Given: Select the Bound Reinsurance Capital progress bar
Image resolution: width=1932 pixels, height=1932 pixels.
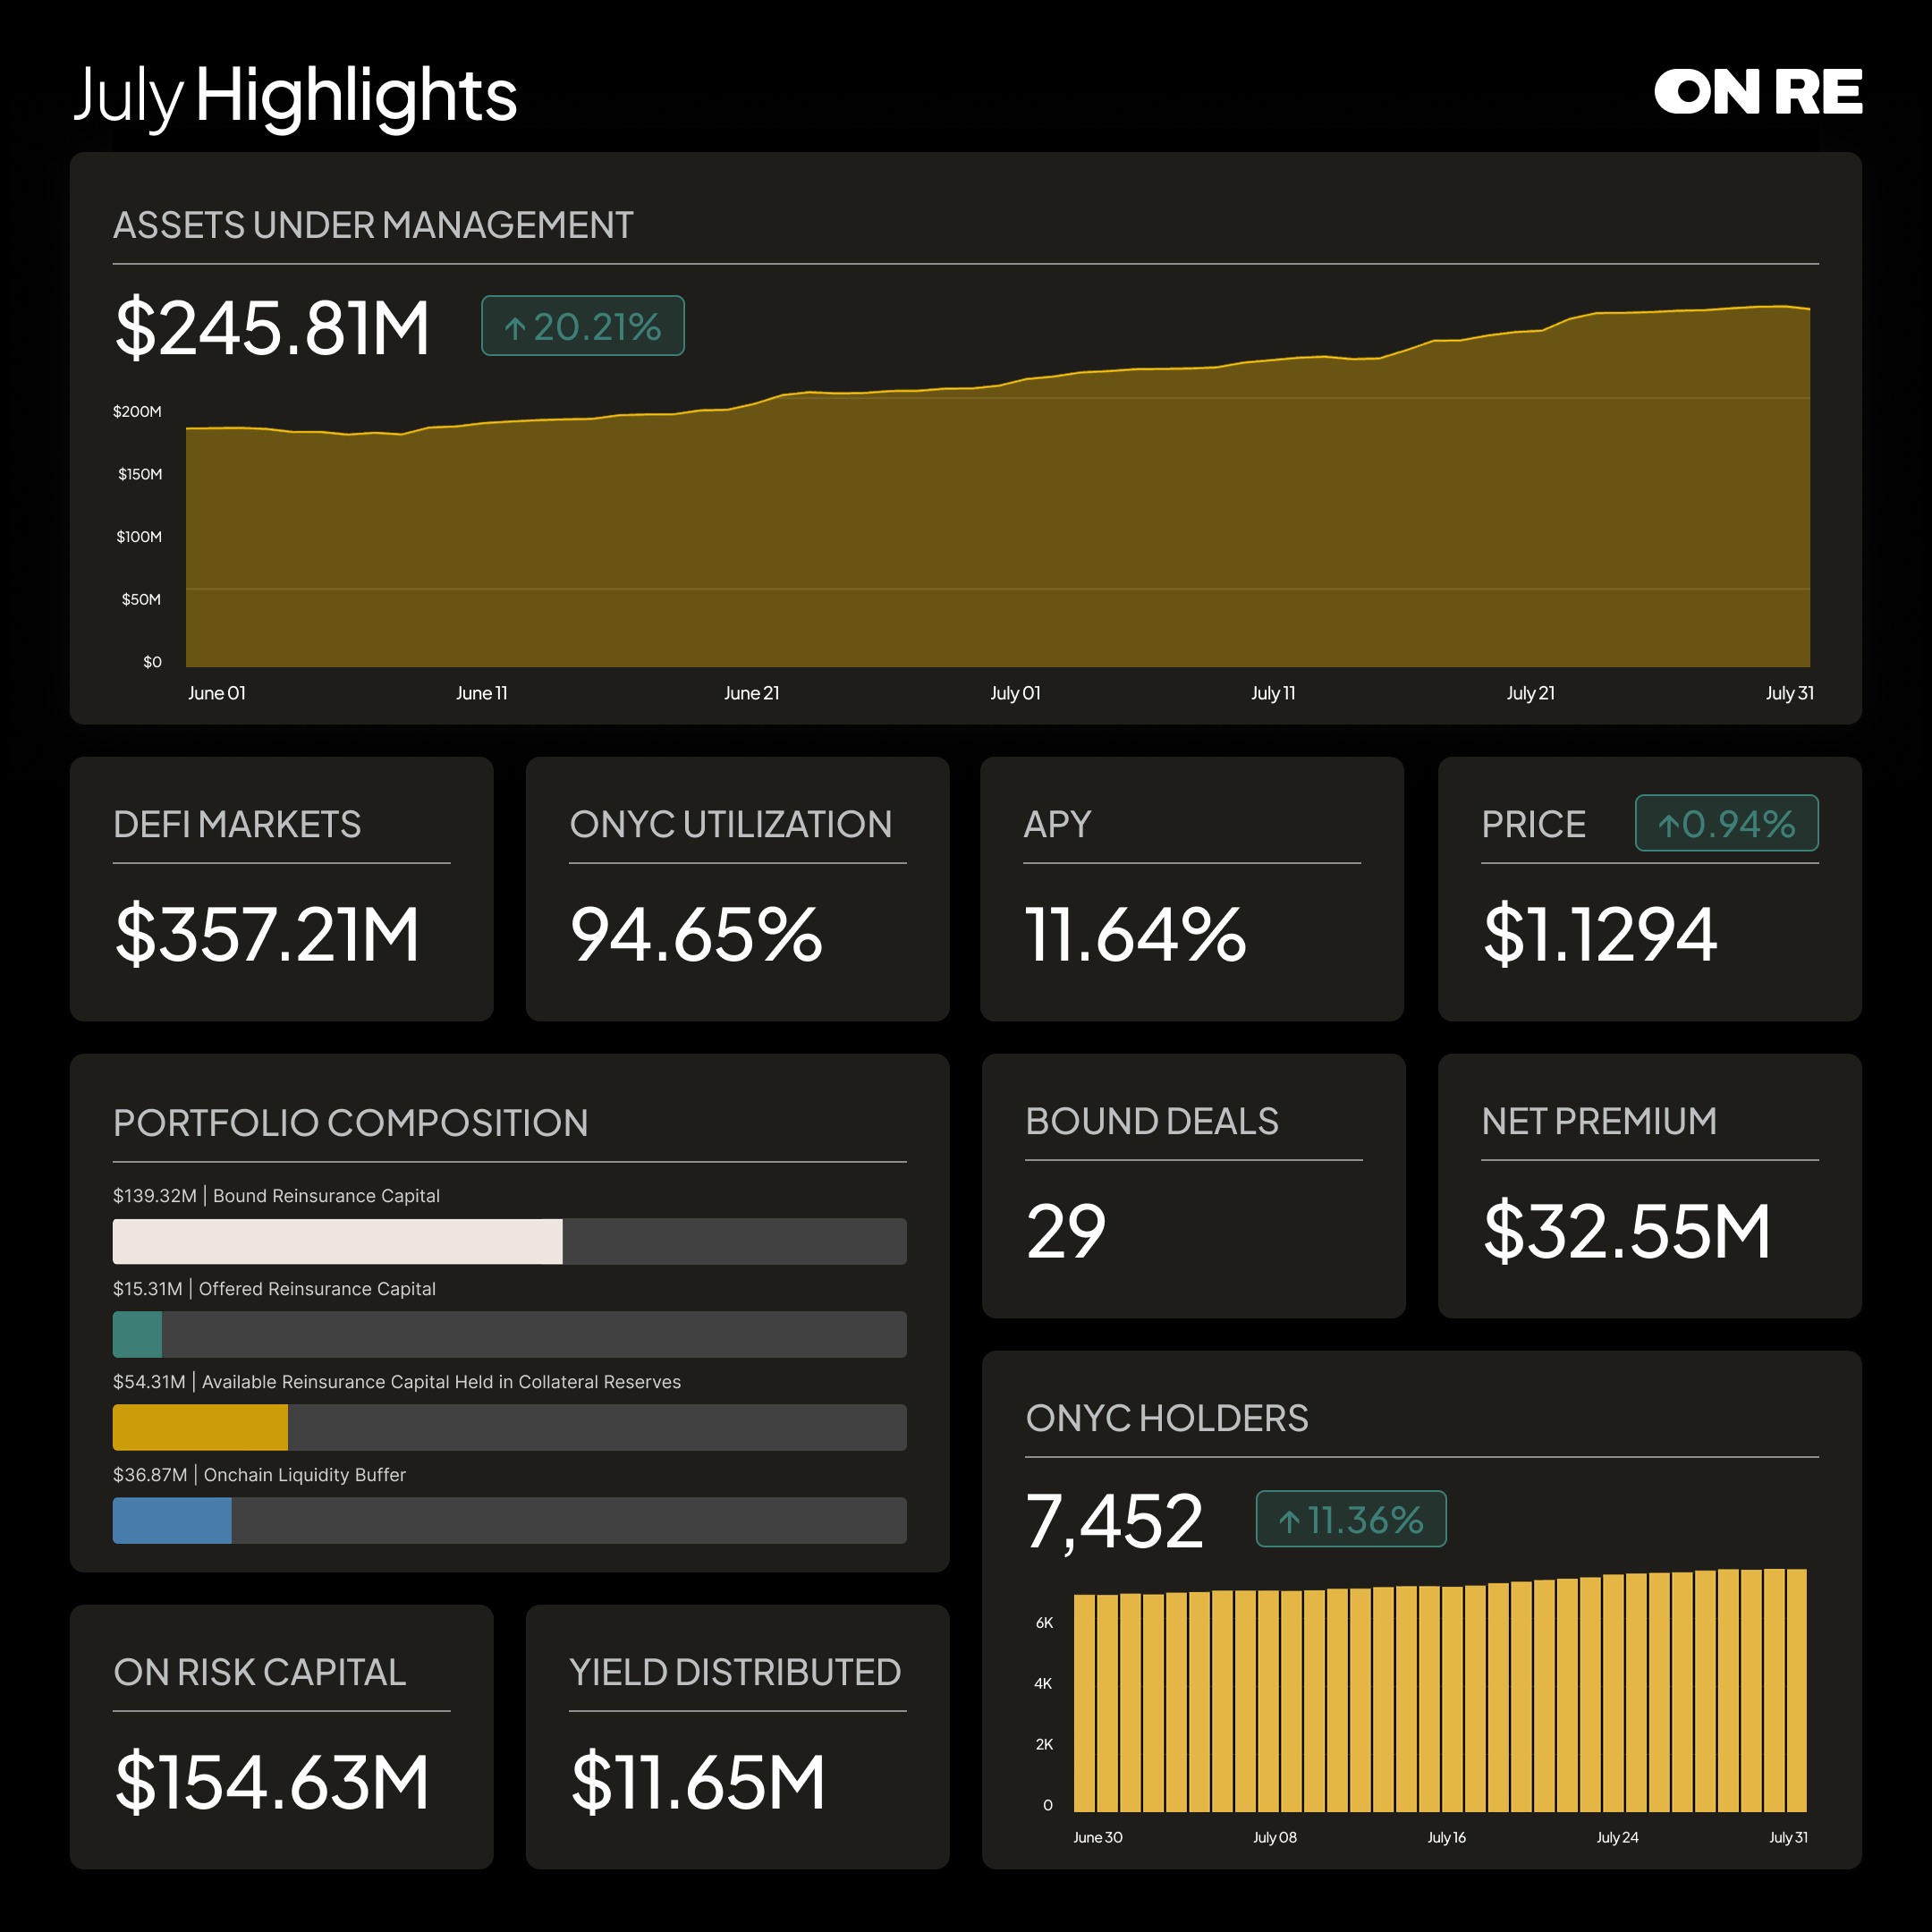Looking at the screenshot, I should pyautogui.click(x=509, y=1241).
